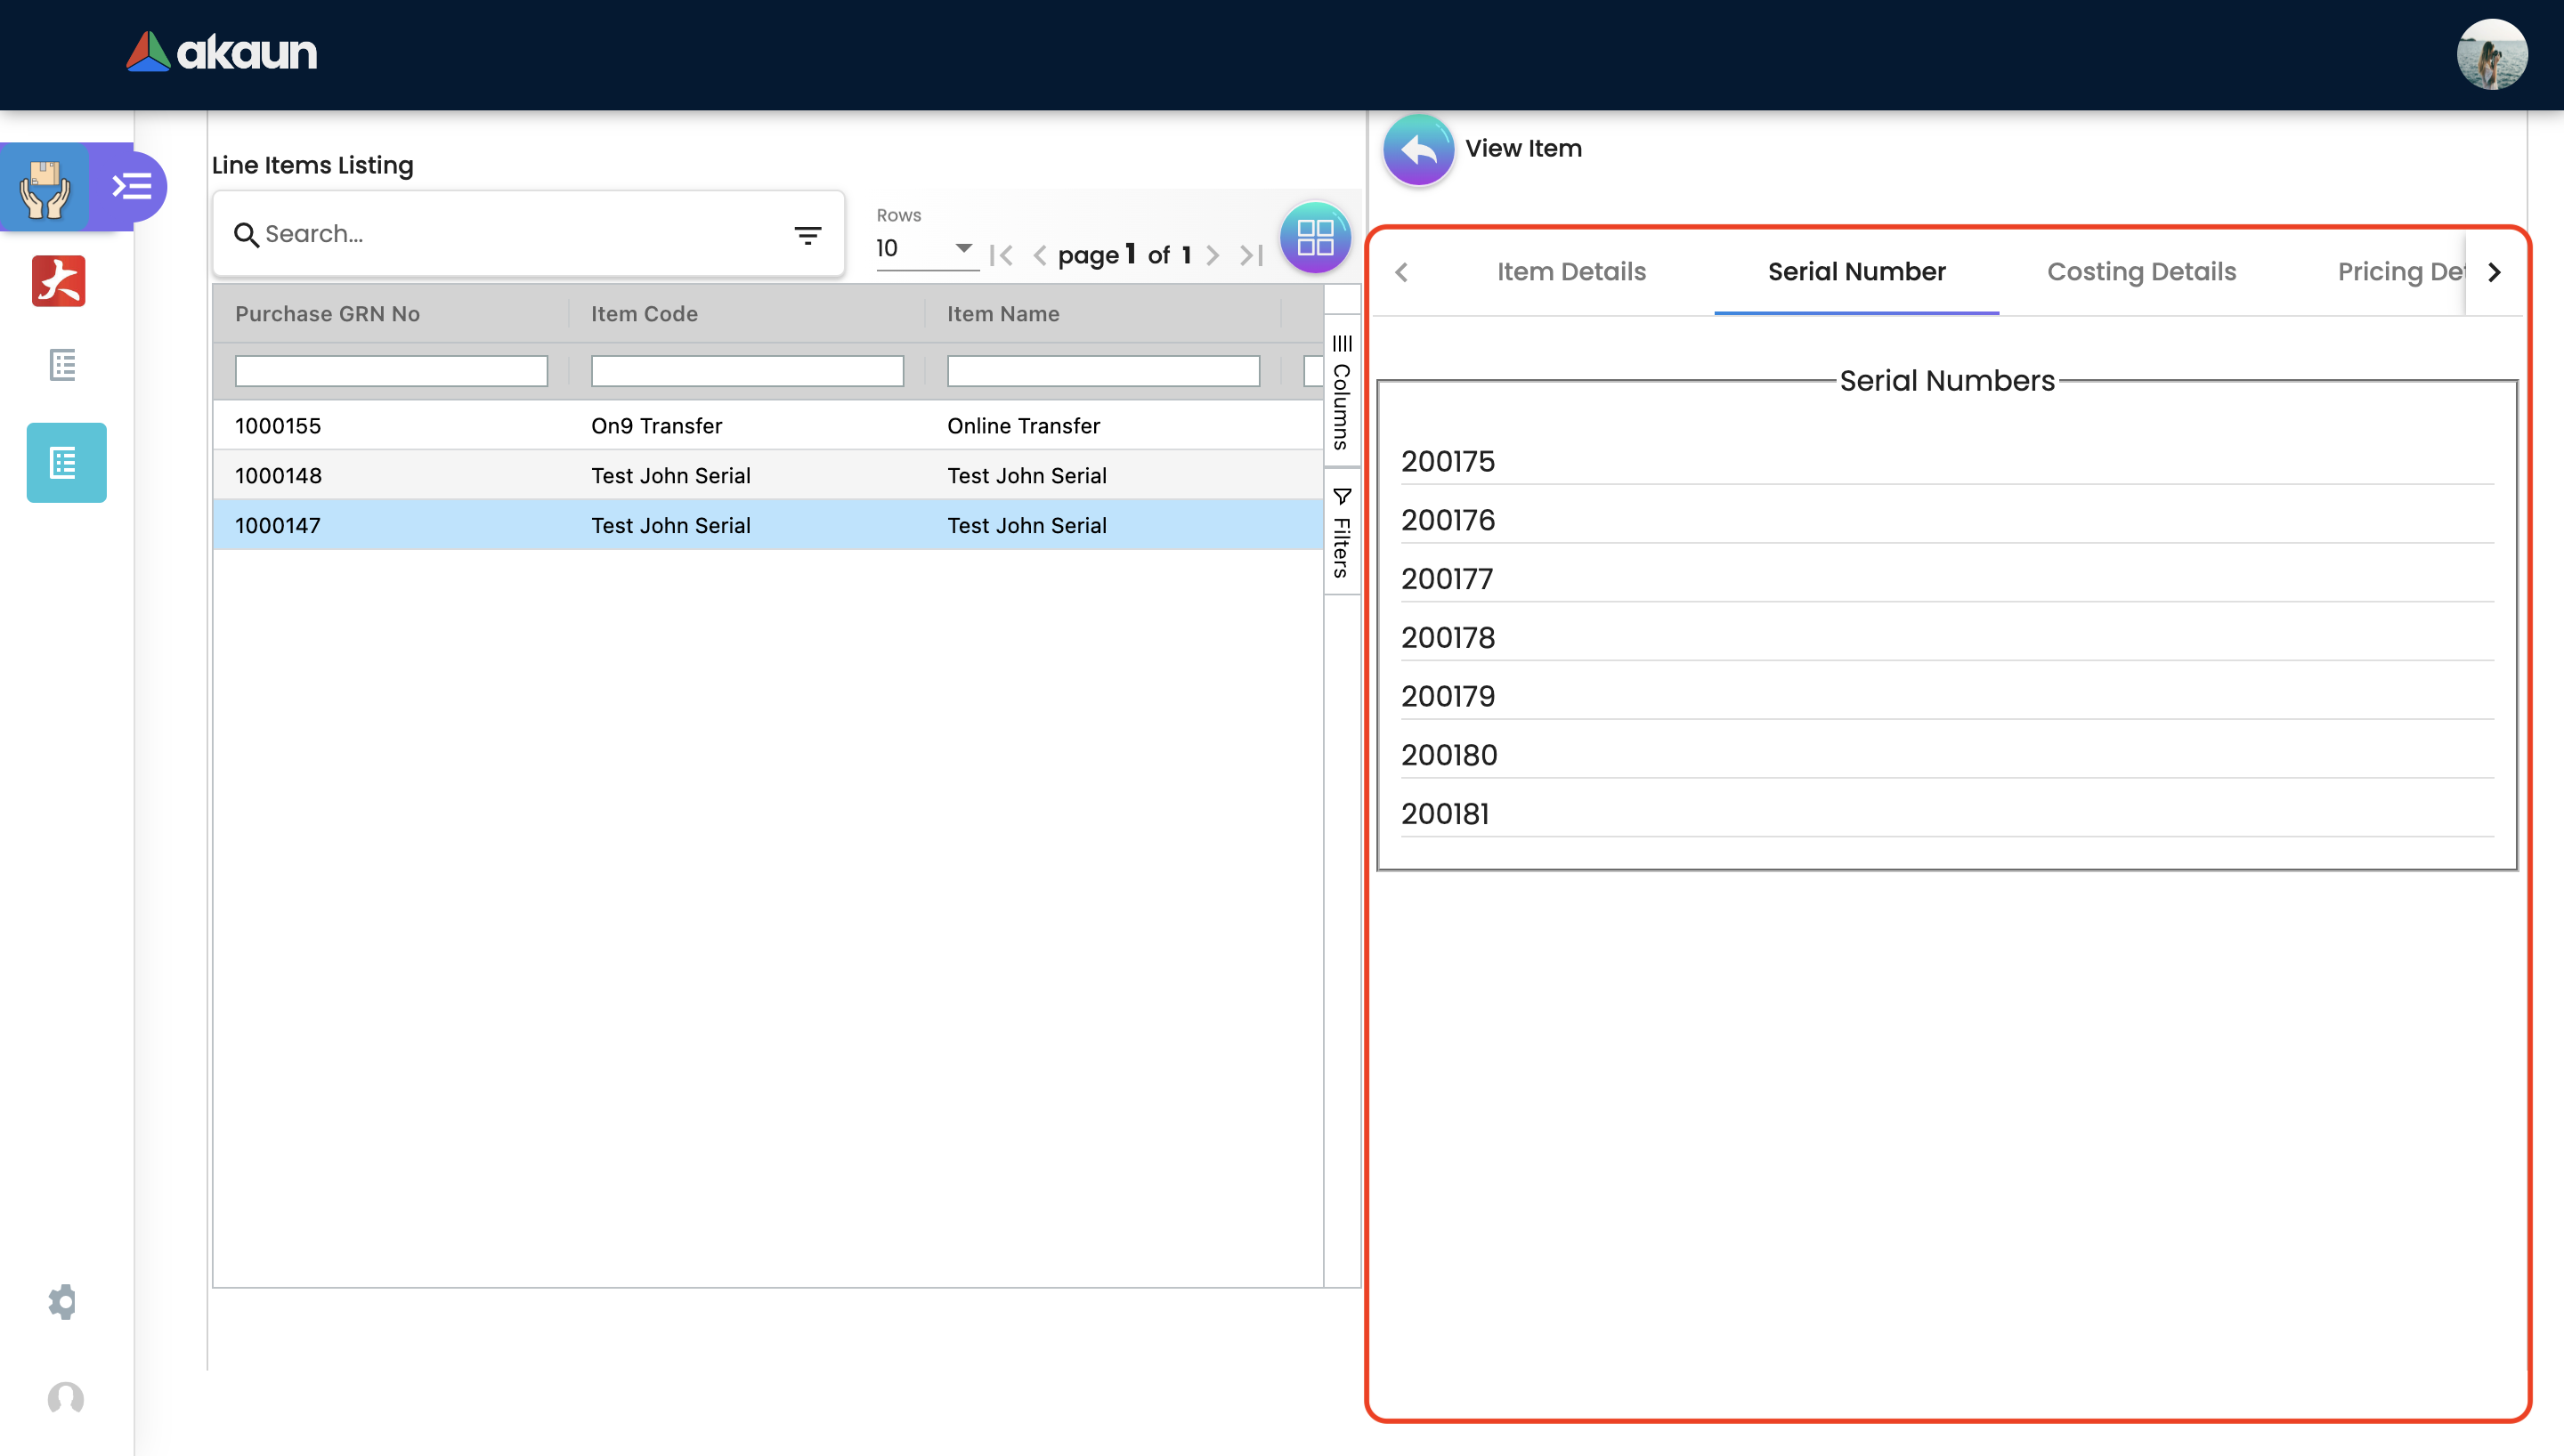2564x1456 pixels.
Task: Open the settings gear icon
Action: point(62,1301)
